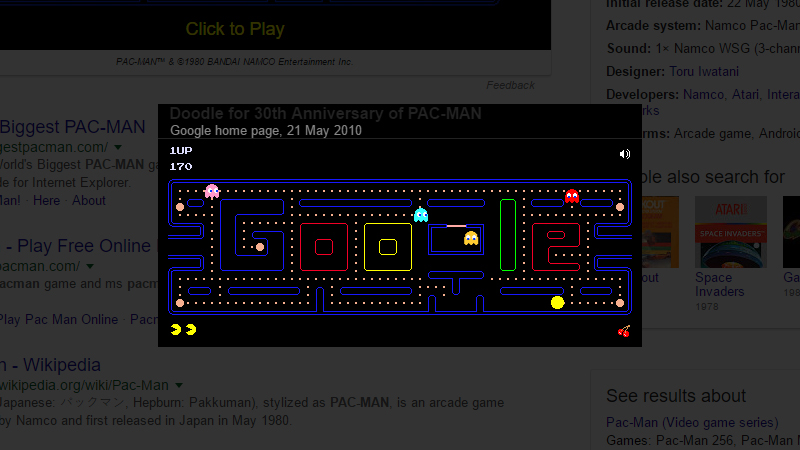Click the BANDAI NAMCO copyright text
Screen dimensions: 800x450
235,62
